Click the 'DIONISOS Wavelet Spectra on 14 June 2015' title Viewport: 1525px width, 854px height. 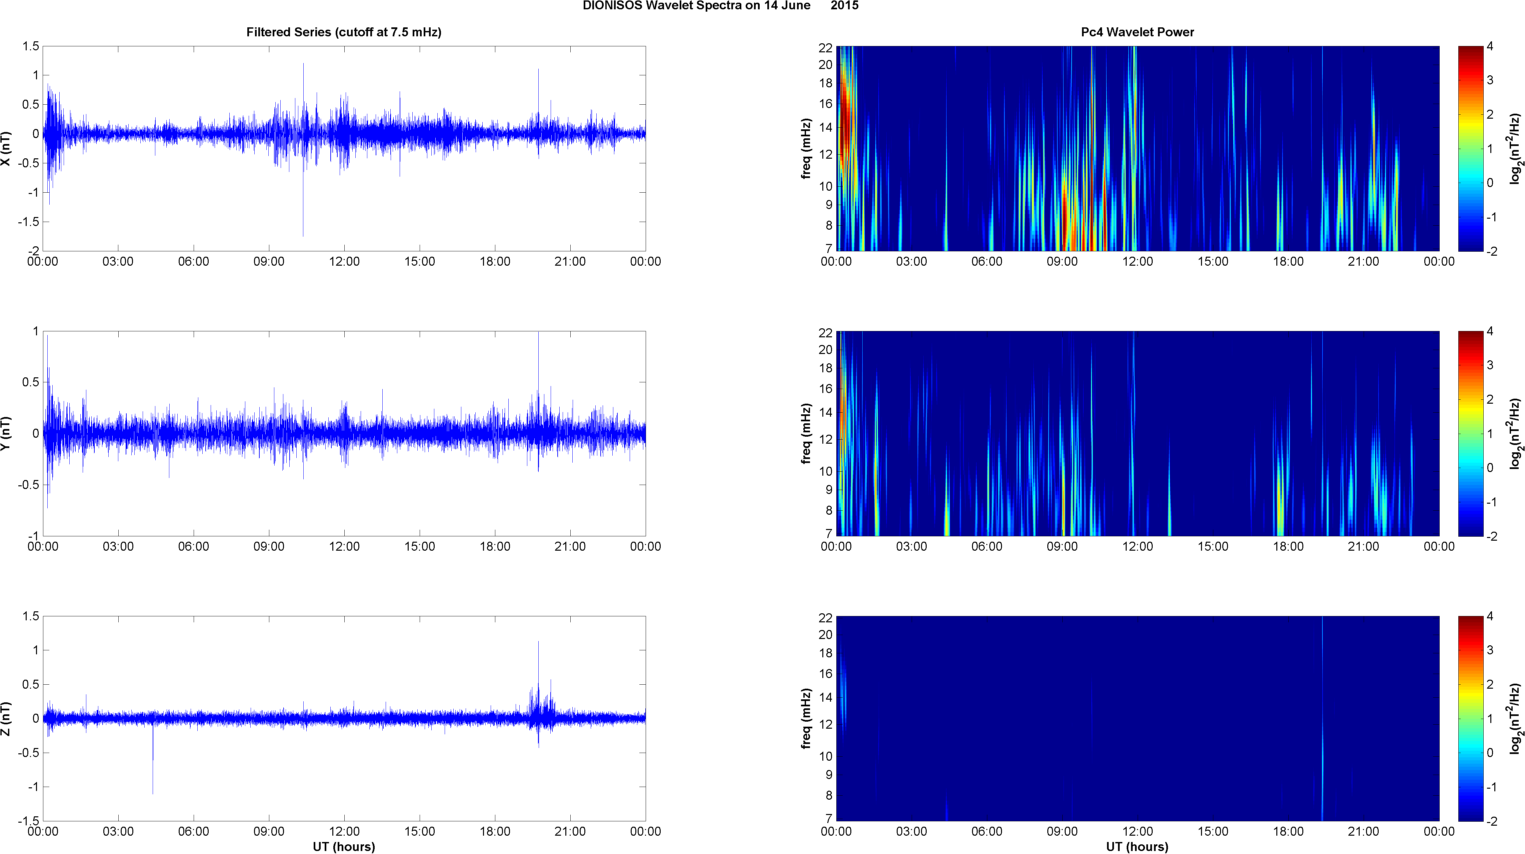click(720, 6)
